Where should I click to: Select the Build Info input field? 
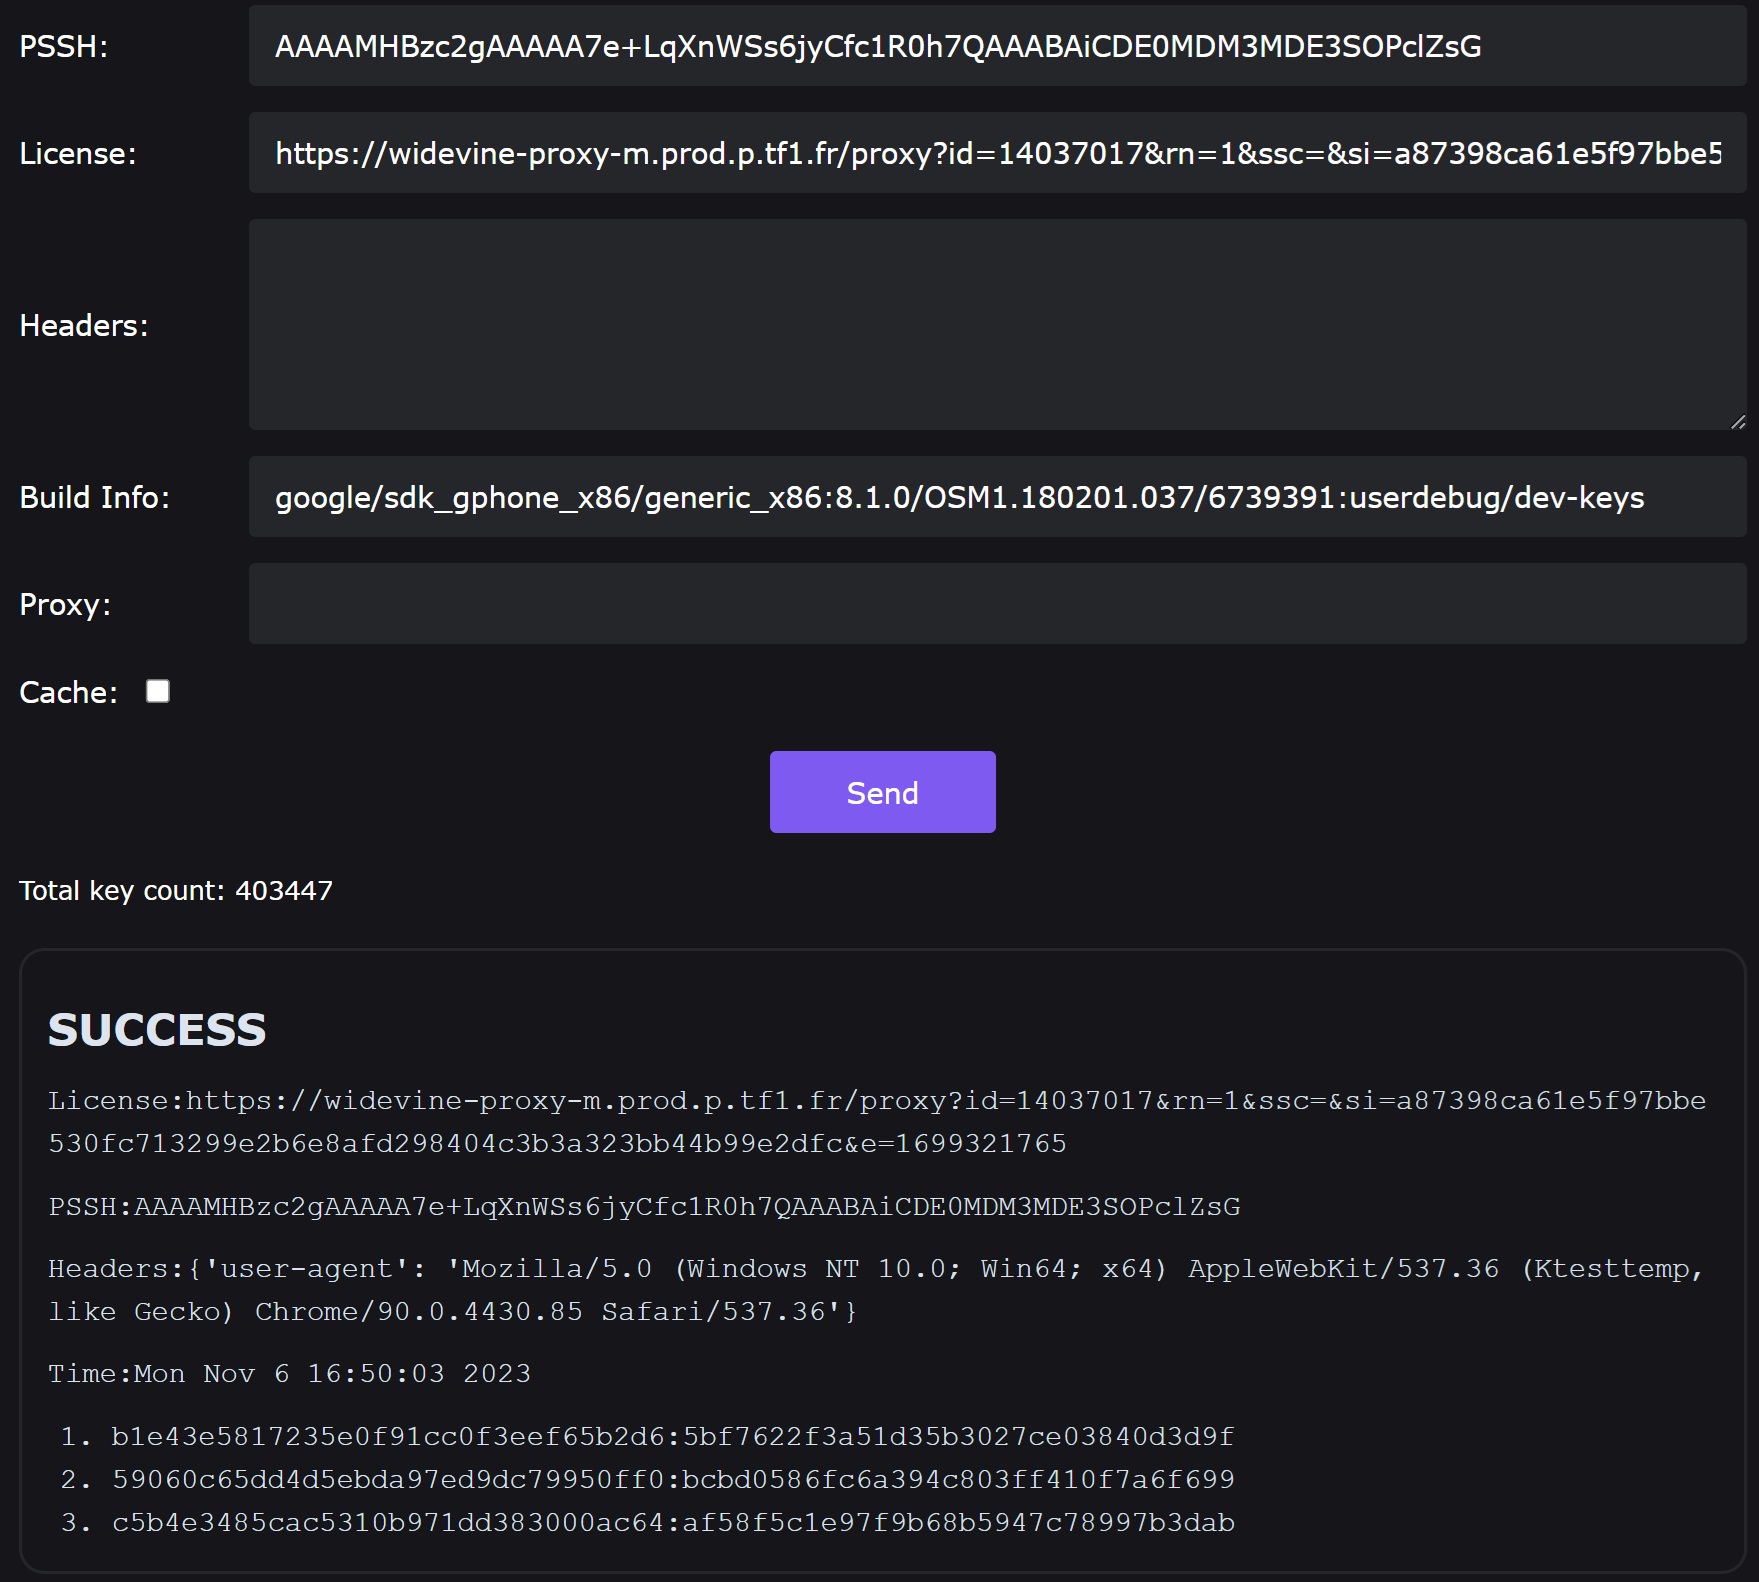(x=997, y=497)
